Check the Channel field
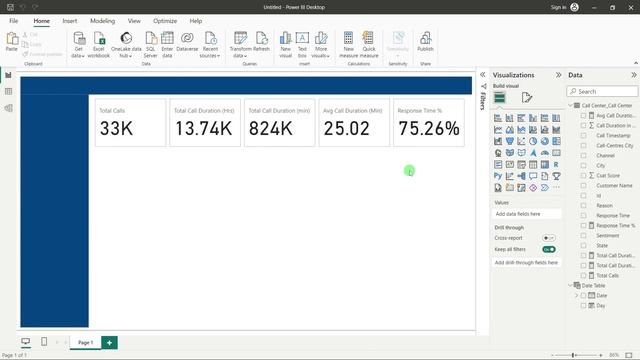The height and width of the screenshot is (360, 640). [x=584, y=156]
